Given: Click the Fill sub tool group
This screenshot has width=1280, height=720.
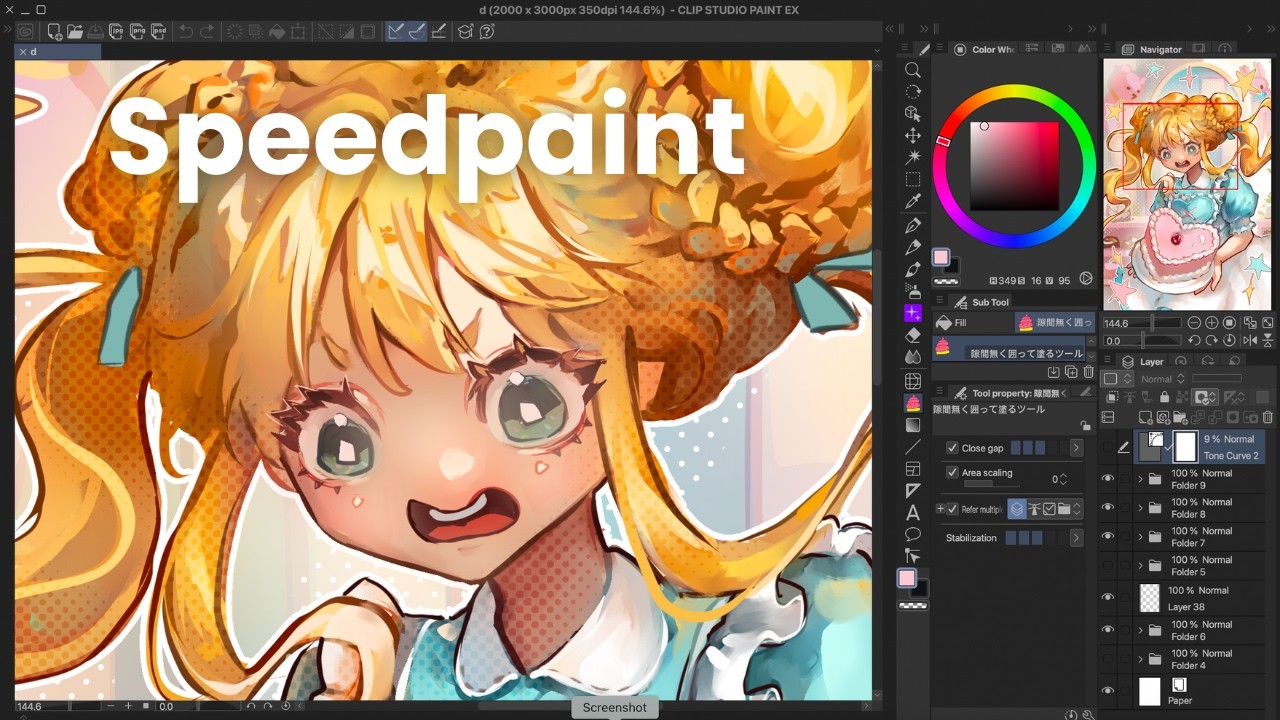Looking at the screenshot, I should 972,322.
